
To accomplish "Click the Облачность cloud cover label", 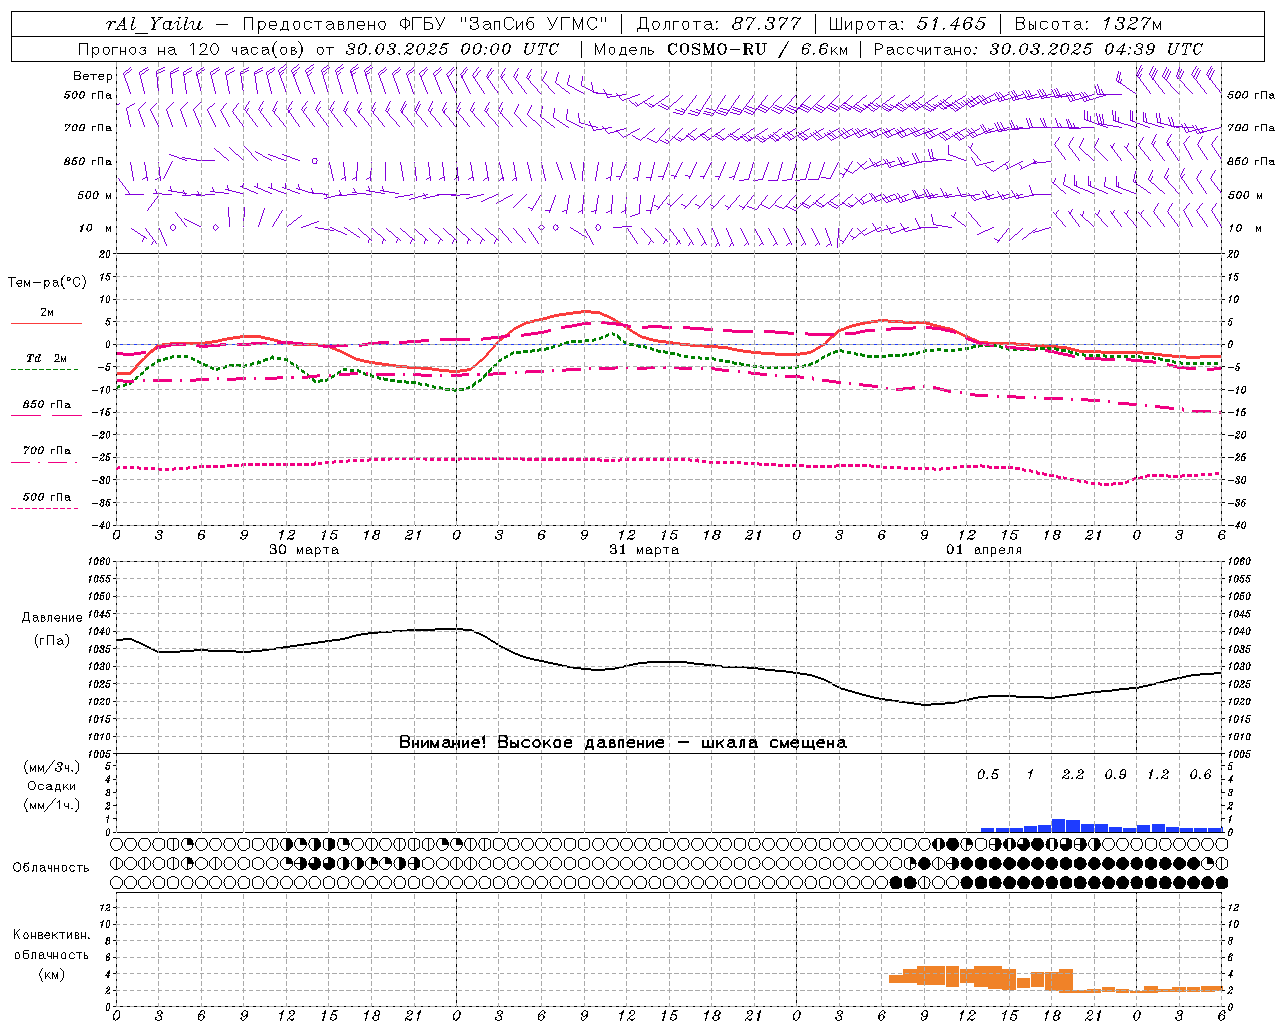I will [x=51, y=868].
